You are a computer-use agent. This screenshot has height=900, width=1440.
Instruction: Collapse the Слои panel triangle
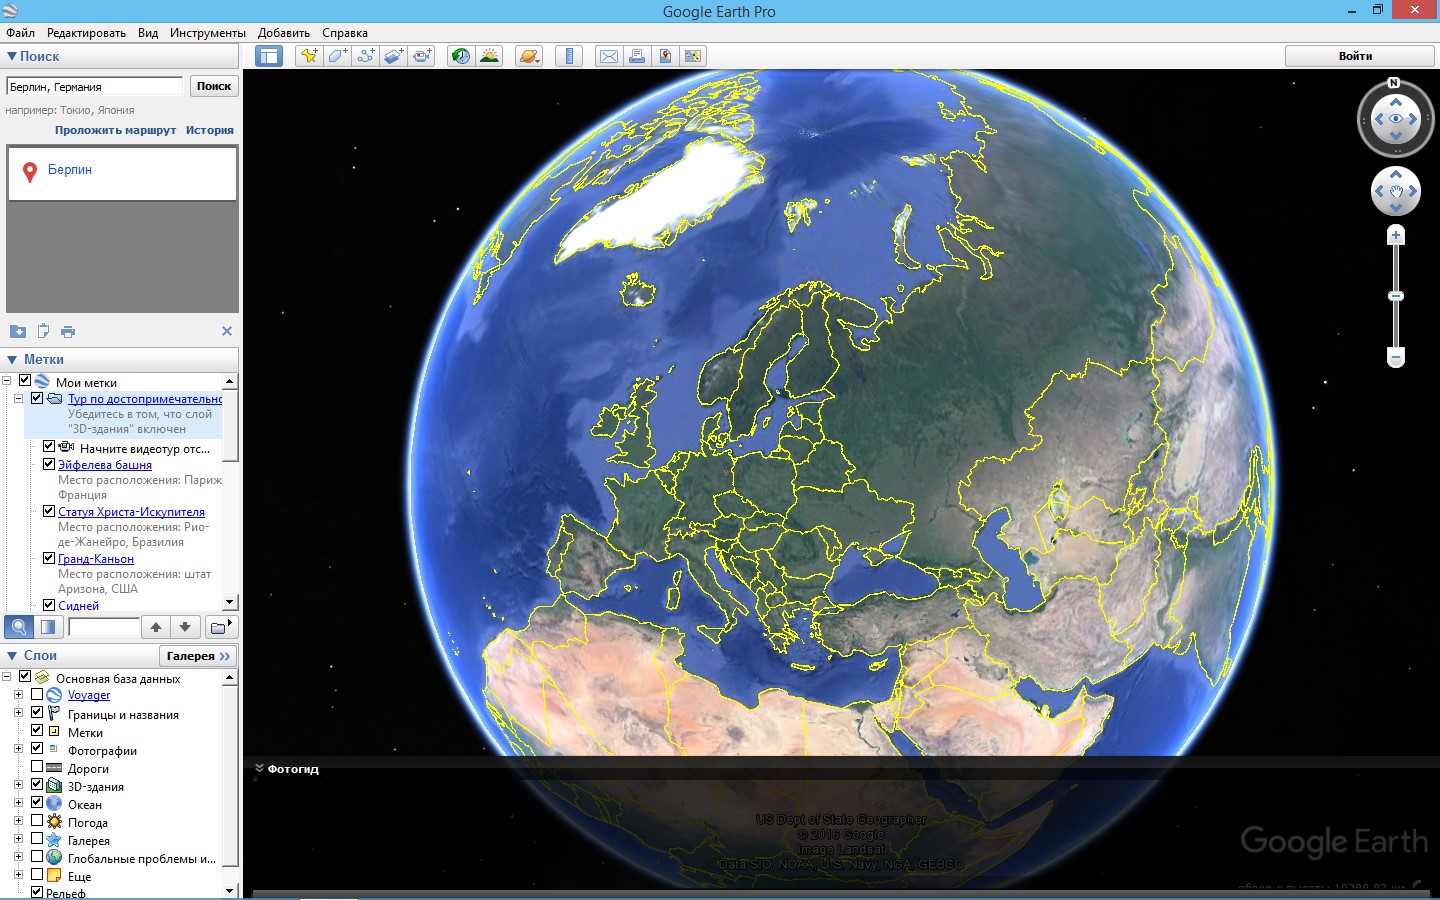[12, 656]
